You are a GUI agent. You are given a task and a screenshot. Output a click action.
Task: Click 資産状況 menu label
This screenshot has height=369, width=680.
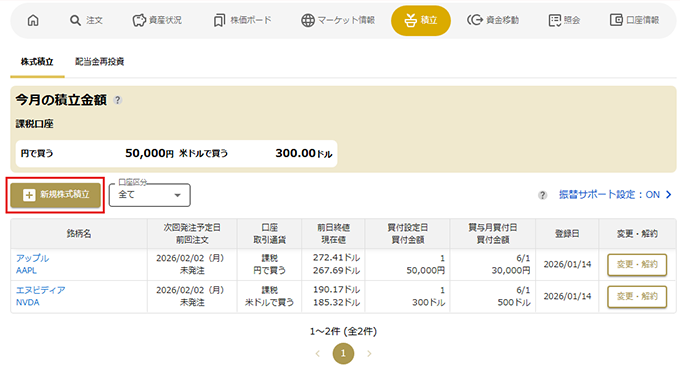pyautogui.click(x=165, y=20)
